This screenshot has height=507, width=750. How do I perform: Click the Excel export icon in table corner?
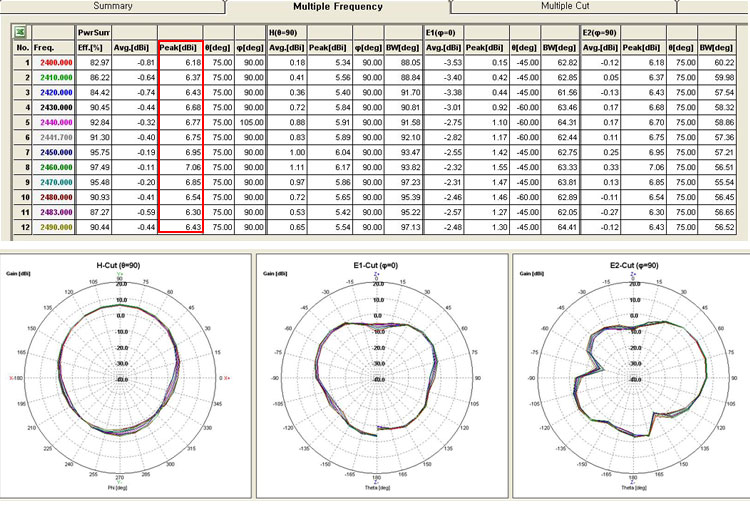point(21,32)
